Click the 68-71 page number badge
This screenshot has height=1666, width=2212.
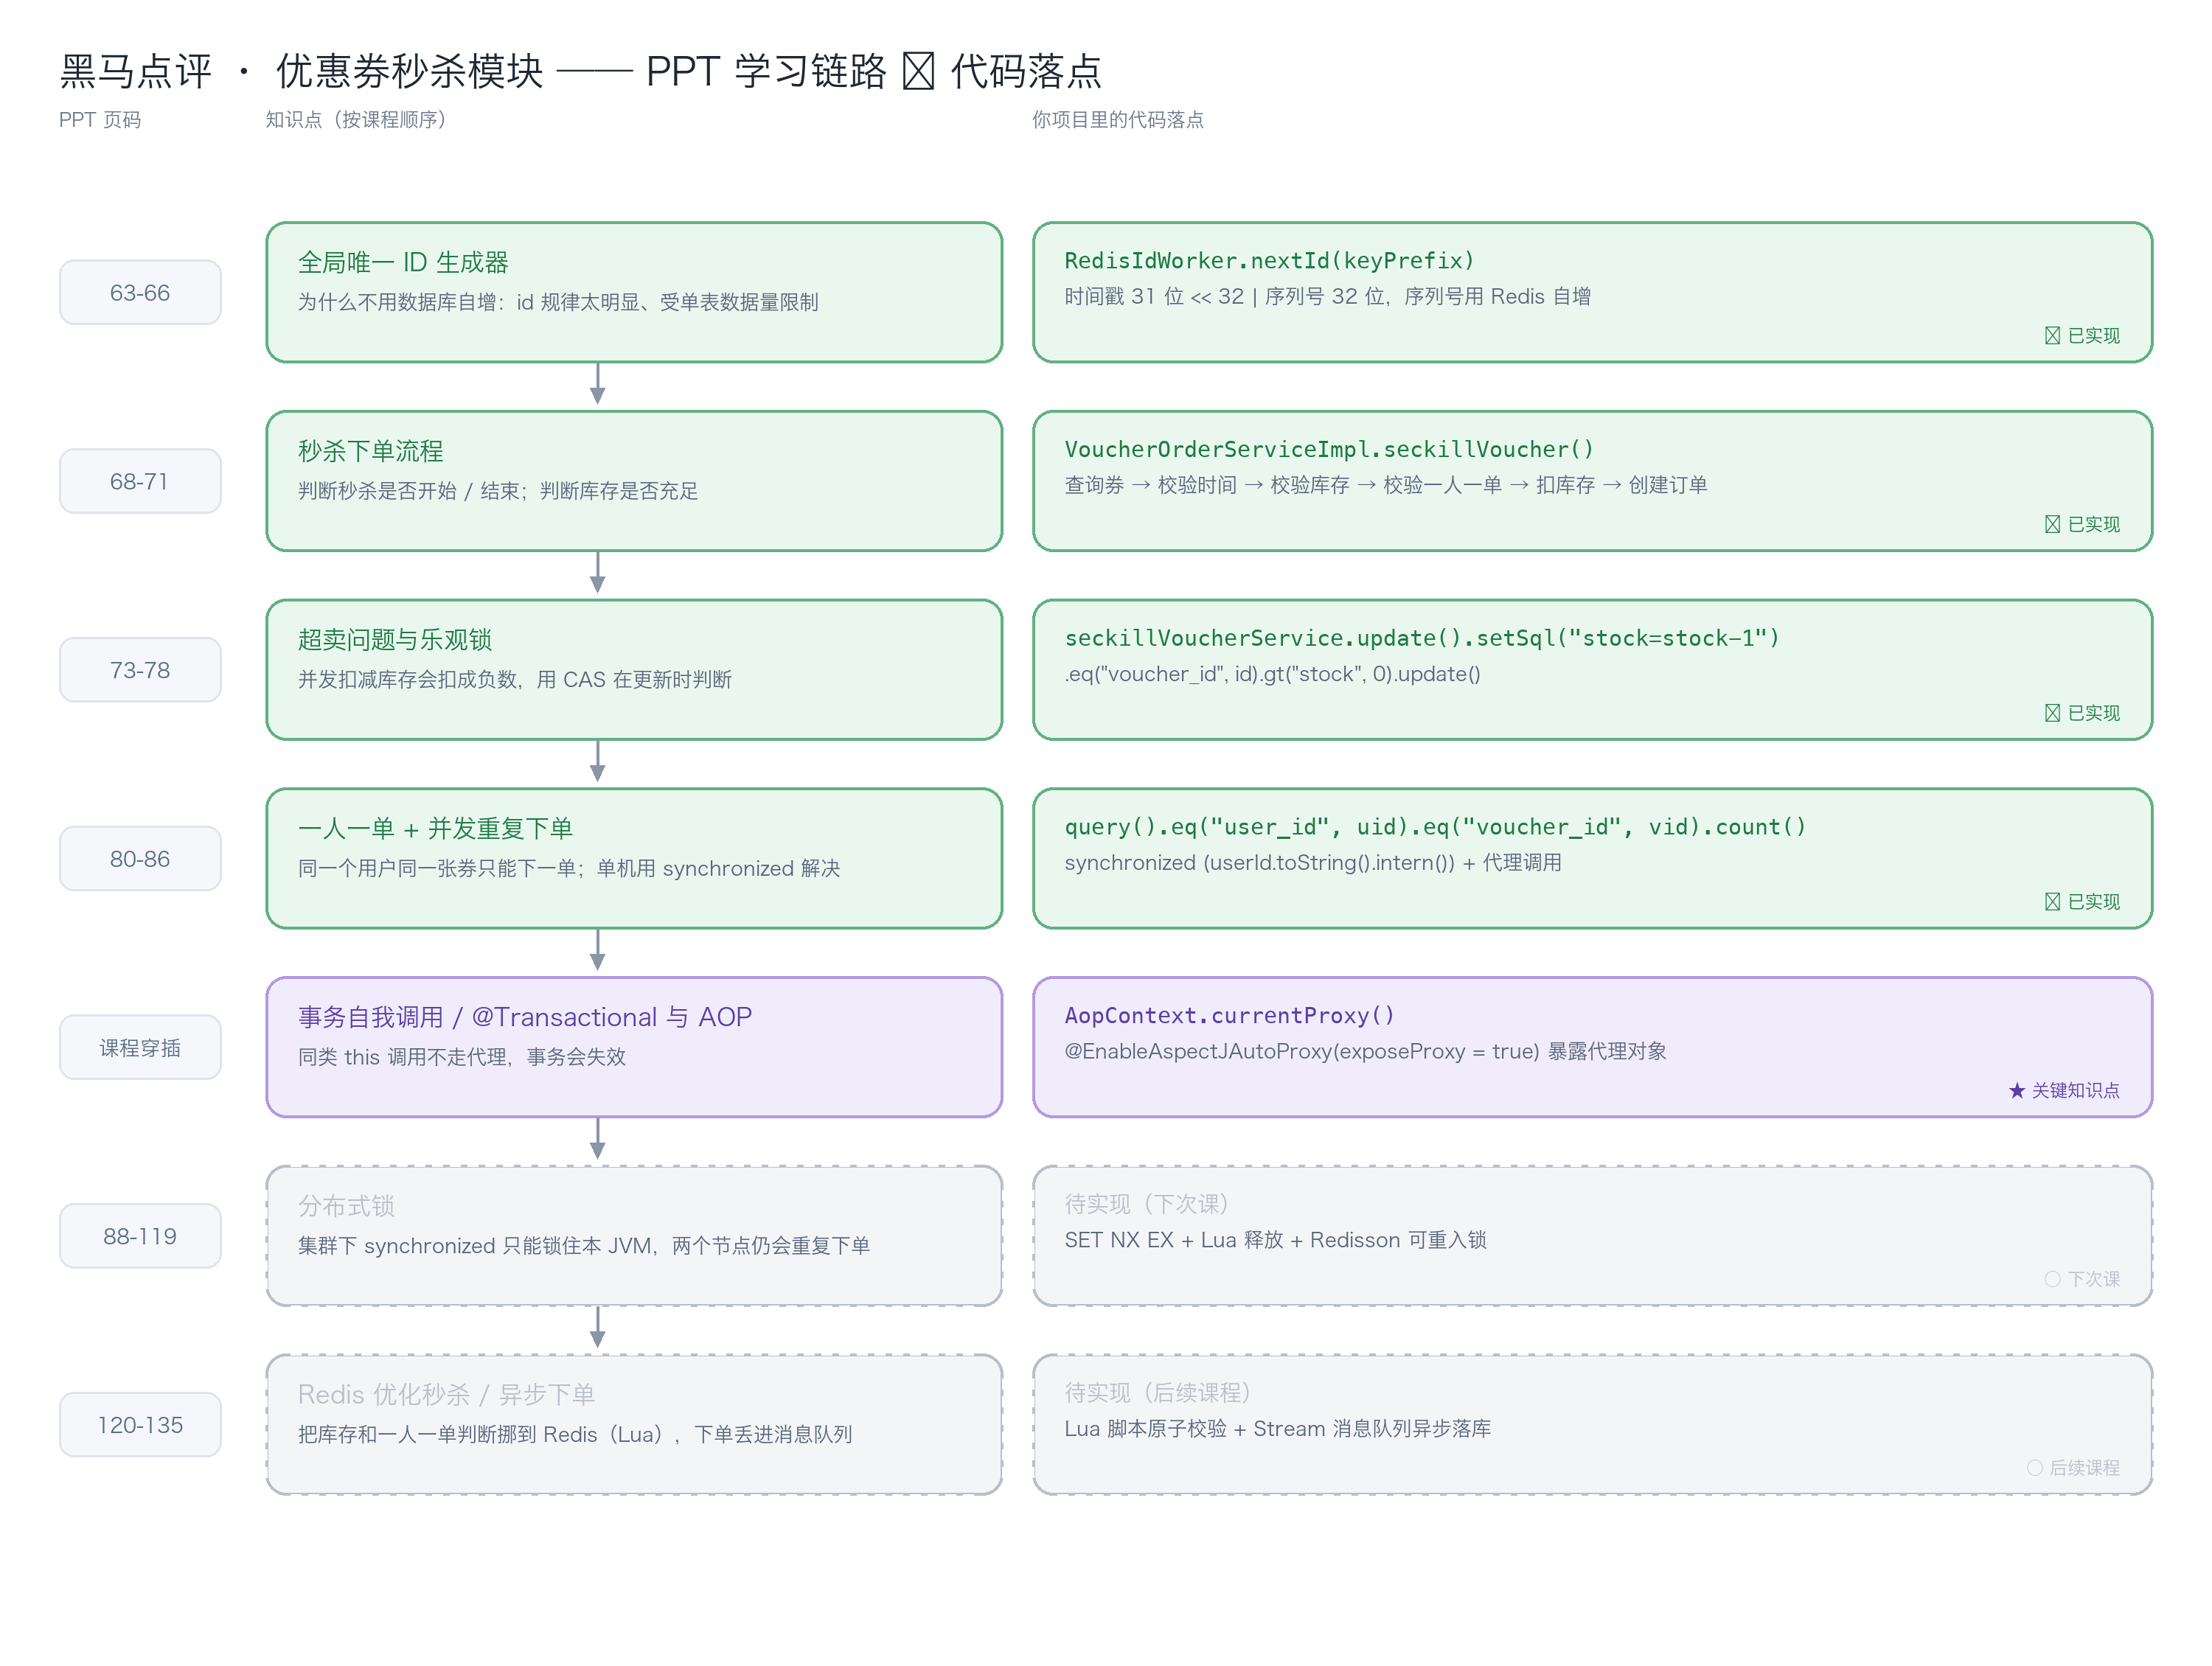[x=140, y=481]
